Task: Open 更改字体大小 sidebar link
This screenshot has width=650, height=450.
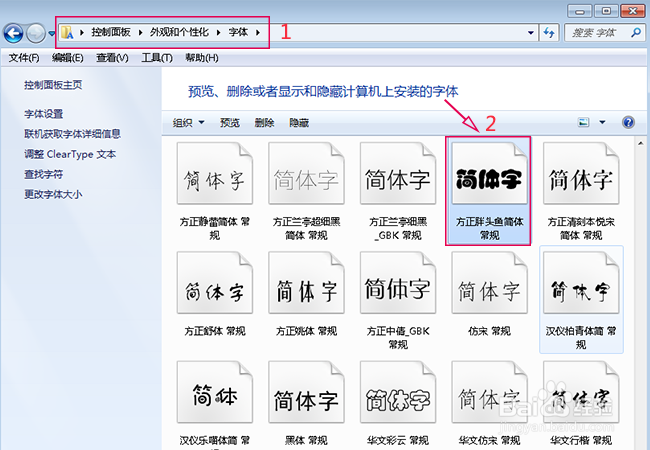Action: coord(53,194)
